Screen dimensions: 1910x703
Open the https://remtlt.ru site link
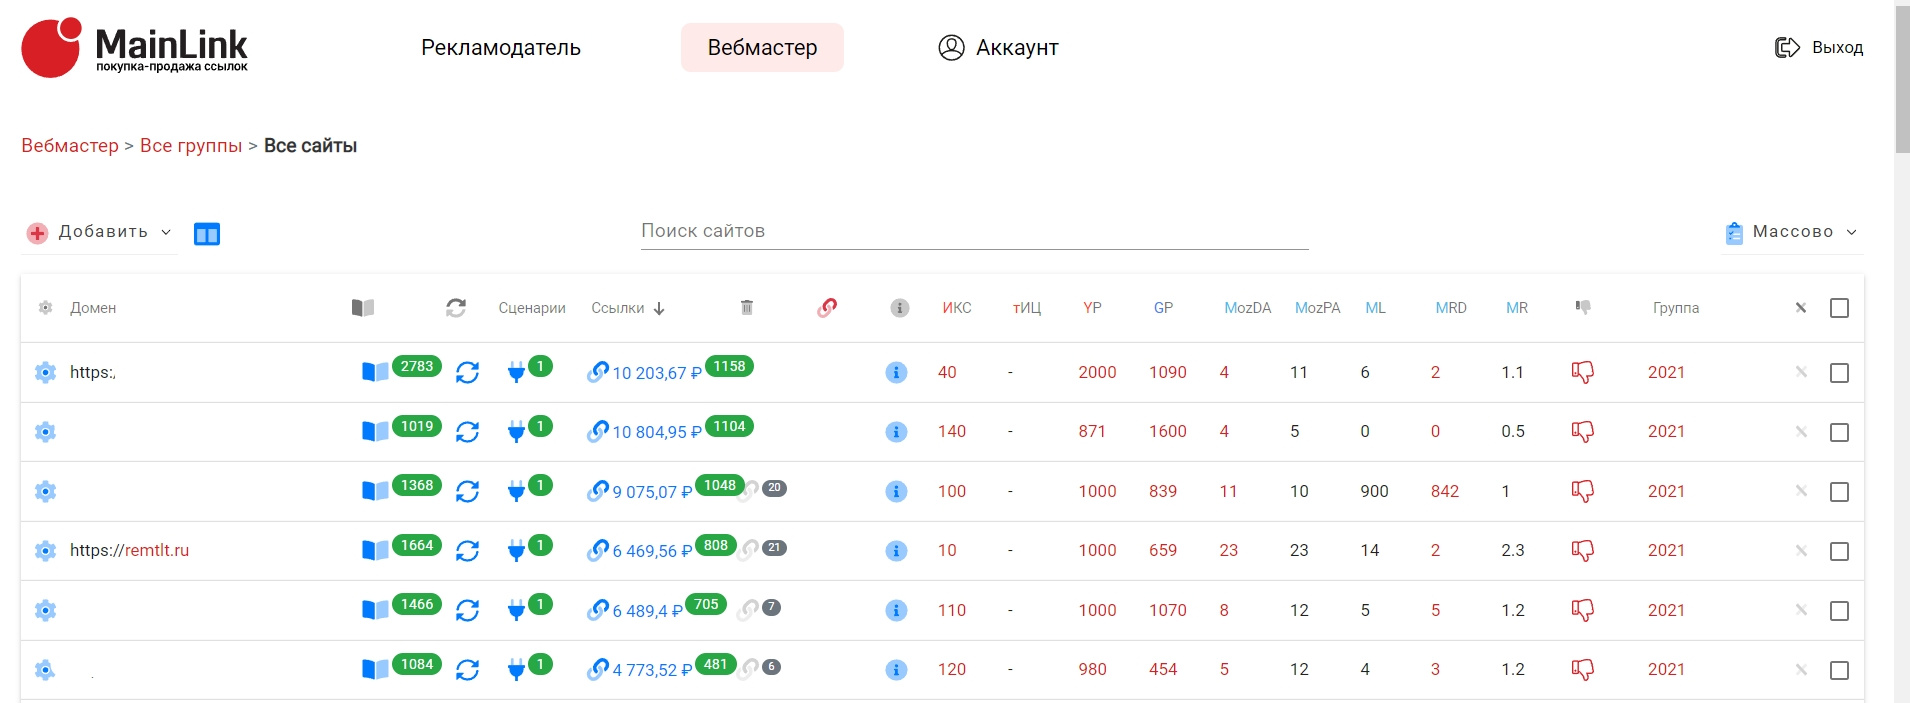coord(129,550)
